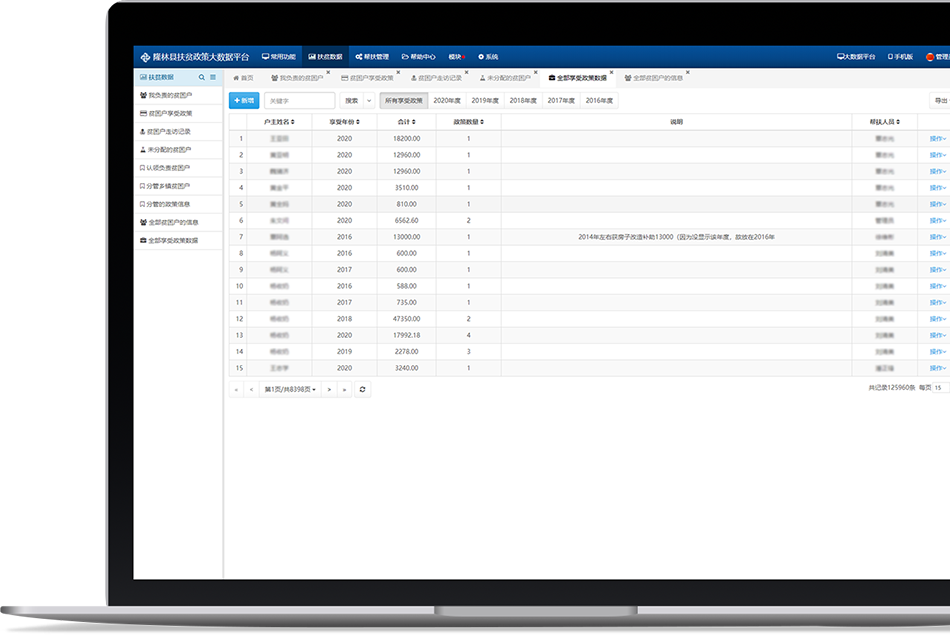Viewport: 950px width, 635px height.
Task: Open 操作 dropdown for row 7
Action: point(938,237)
